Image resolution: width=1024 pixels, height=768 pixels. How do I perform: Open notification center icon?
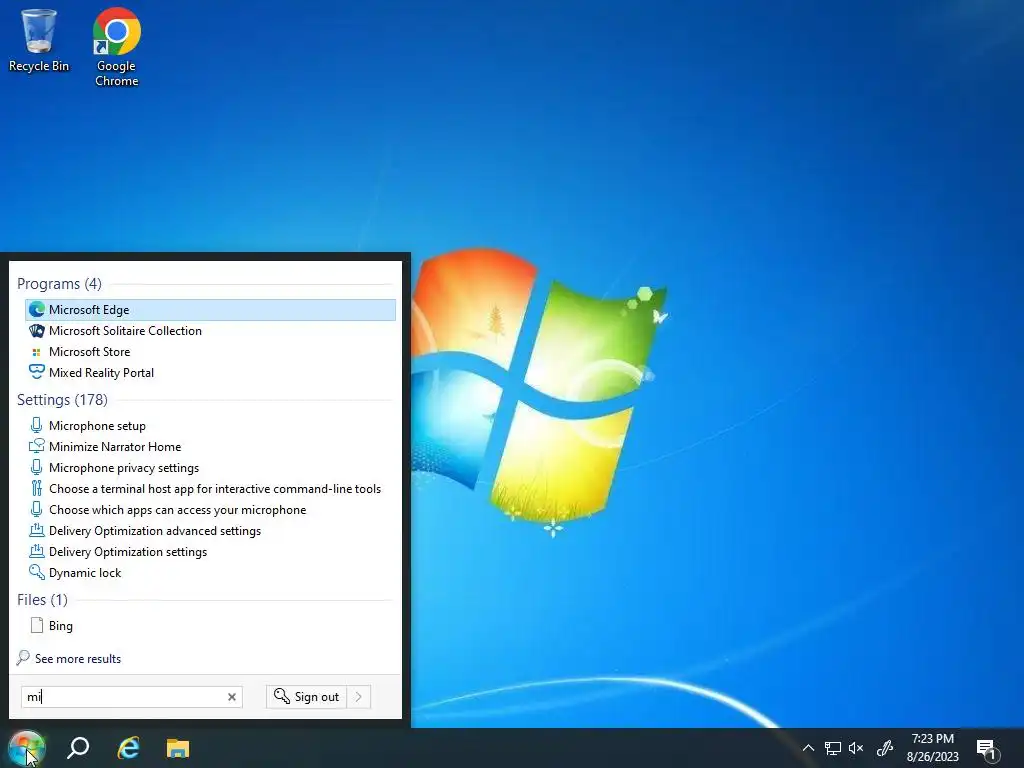[987, 749]
